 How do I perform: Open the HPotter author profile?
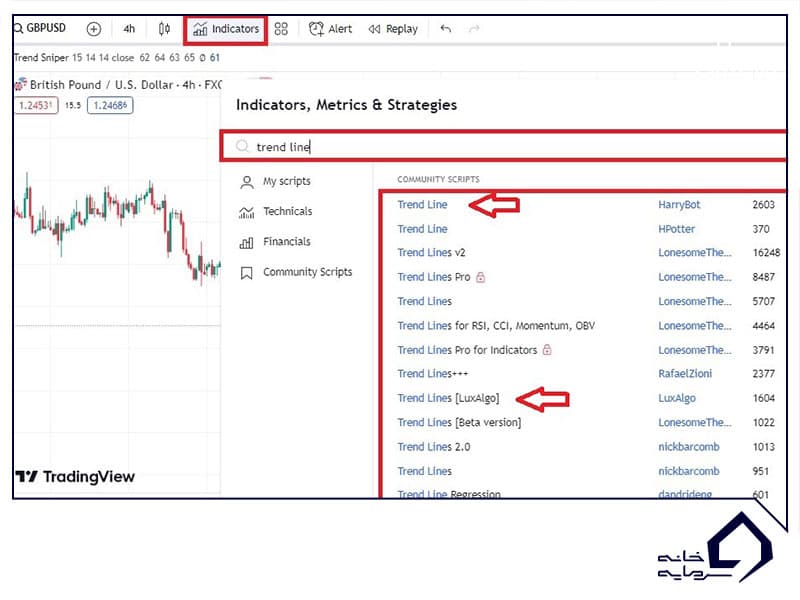(x=677, y=229)
